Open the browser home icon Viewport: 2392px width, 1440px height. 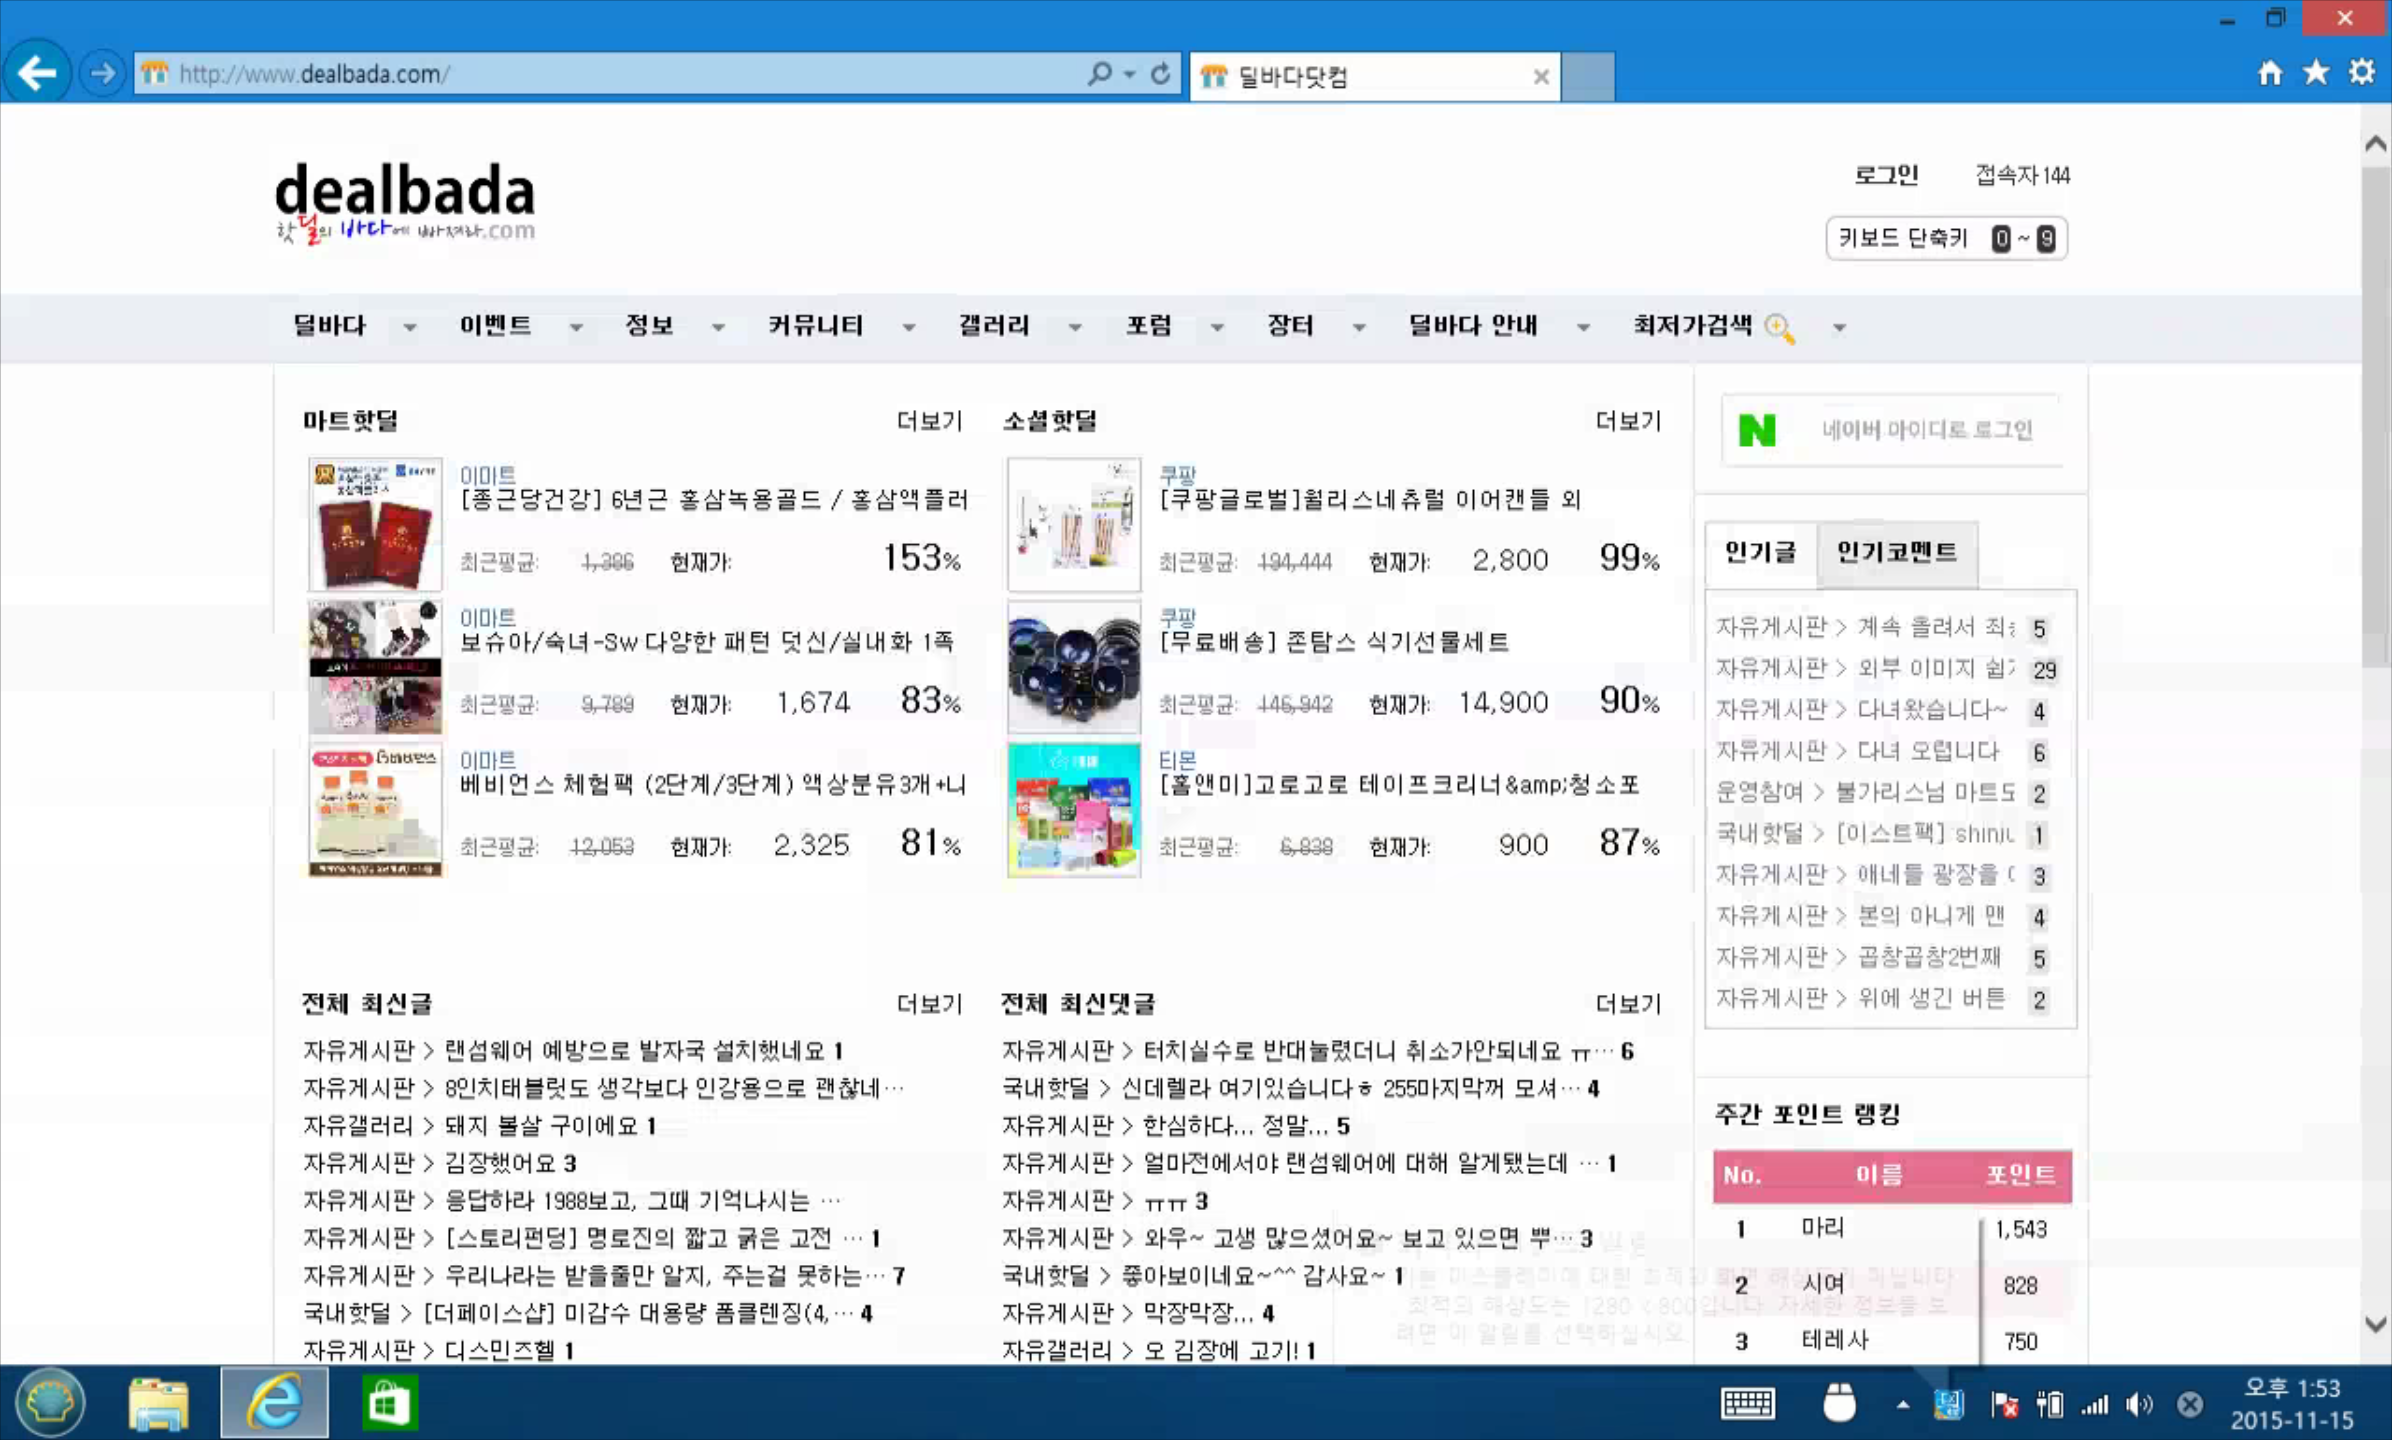coord(2269,73)
